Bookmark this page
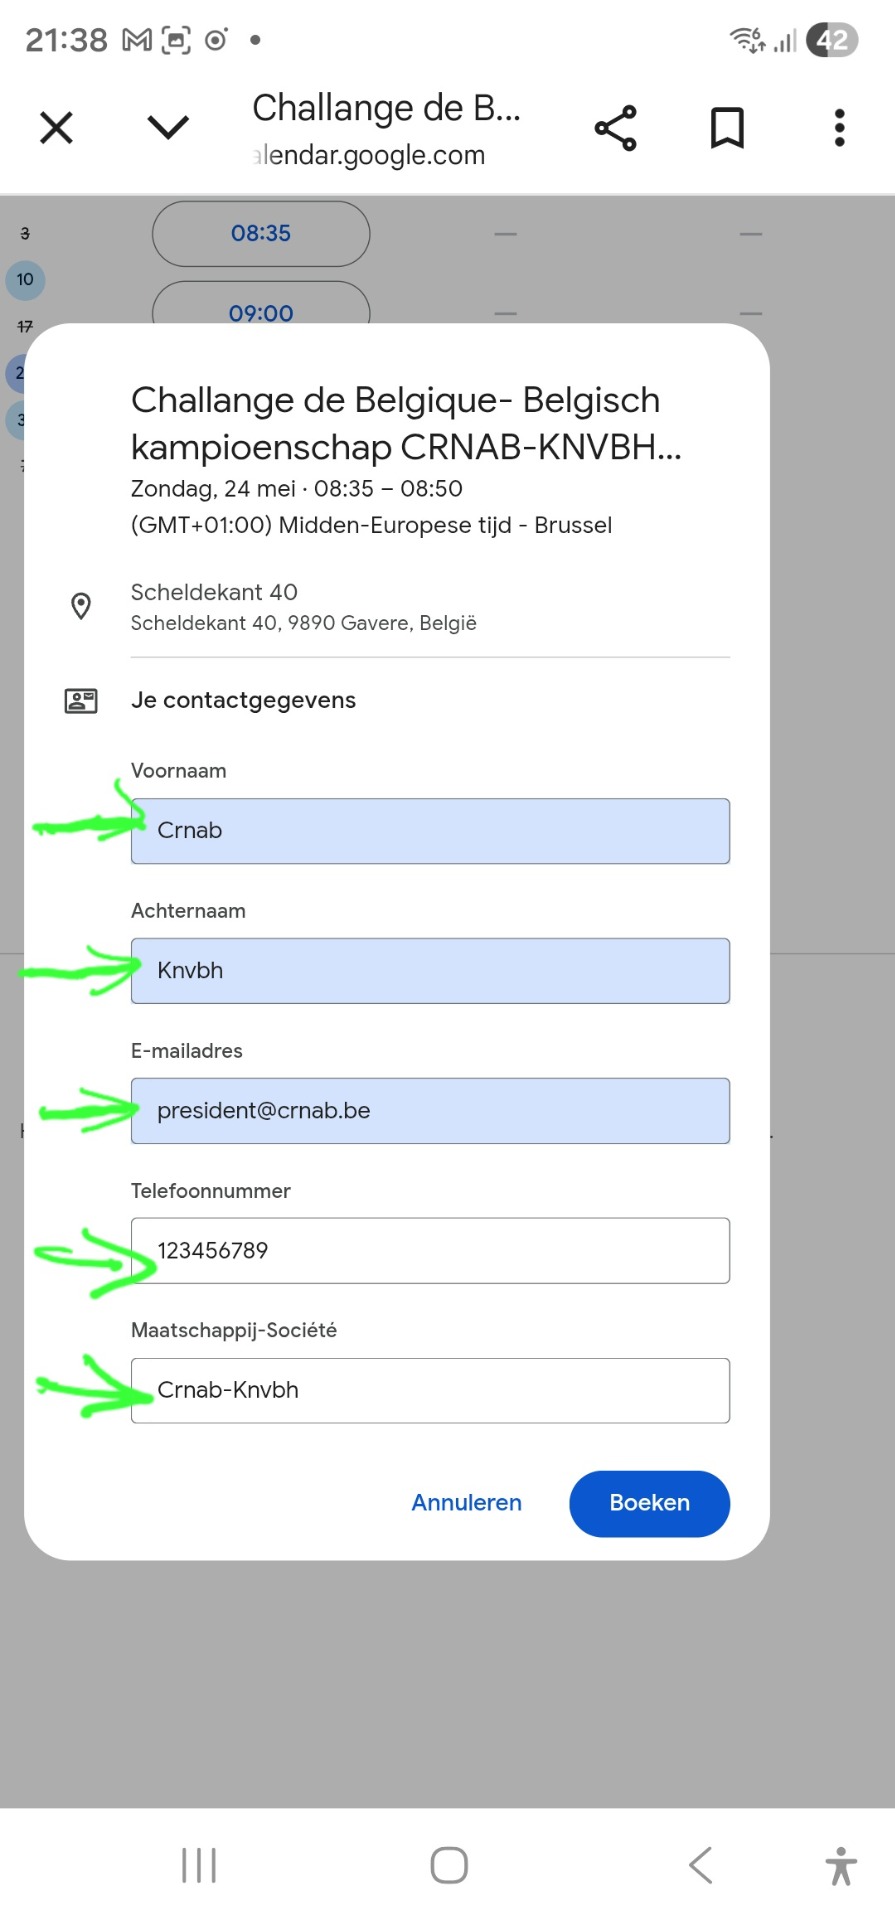The image size is (895, 1920). [x=727, y=128]
